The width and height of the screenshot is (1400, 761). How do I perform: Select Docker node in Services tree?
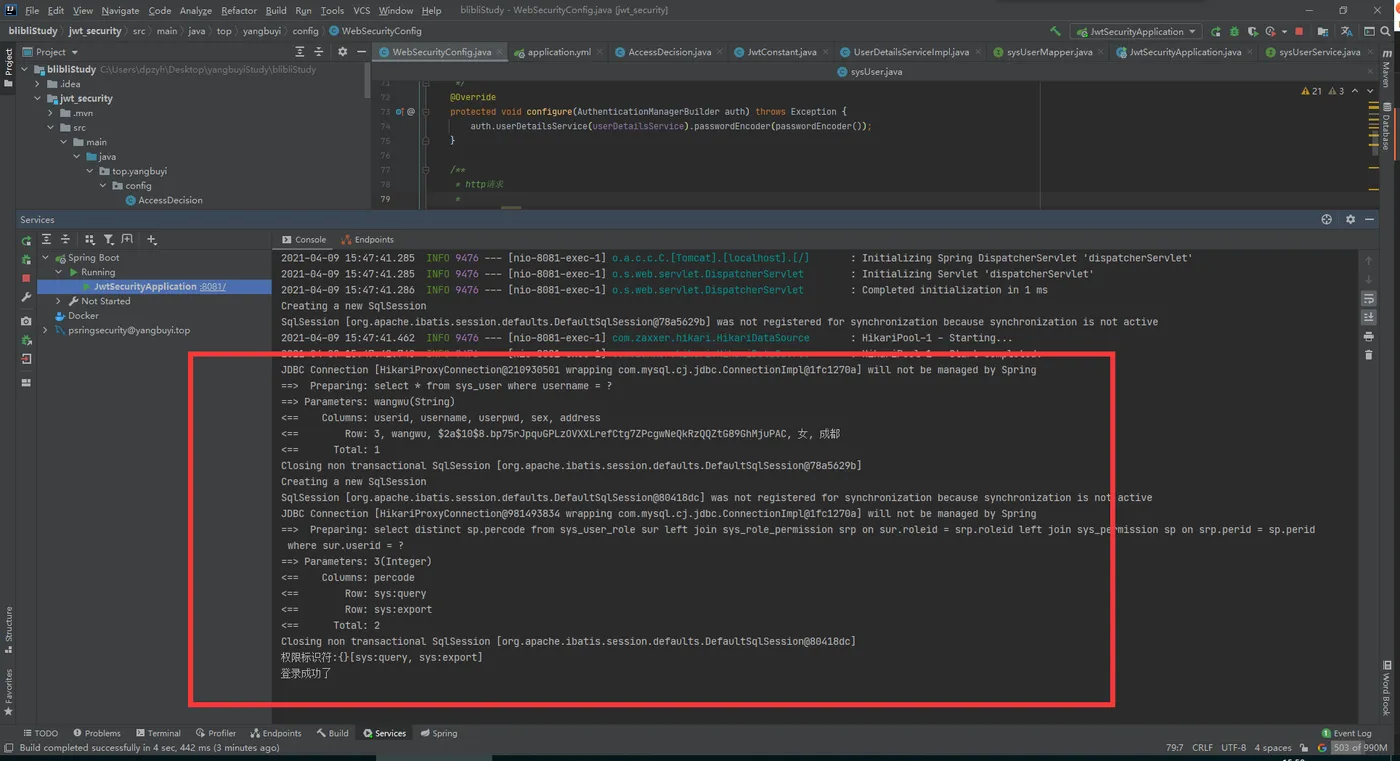pyautogui.click(x=76, y=316)
